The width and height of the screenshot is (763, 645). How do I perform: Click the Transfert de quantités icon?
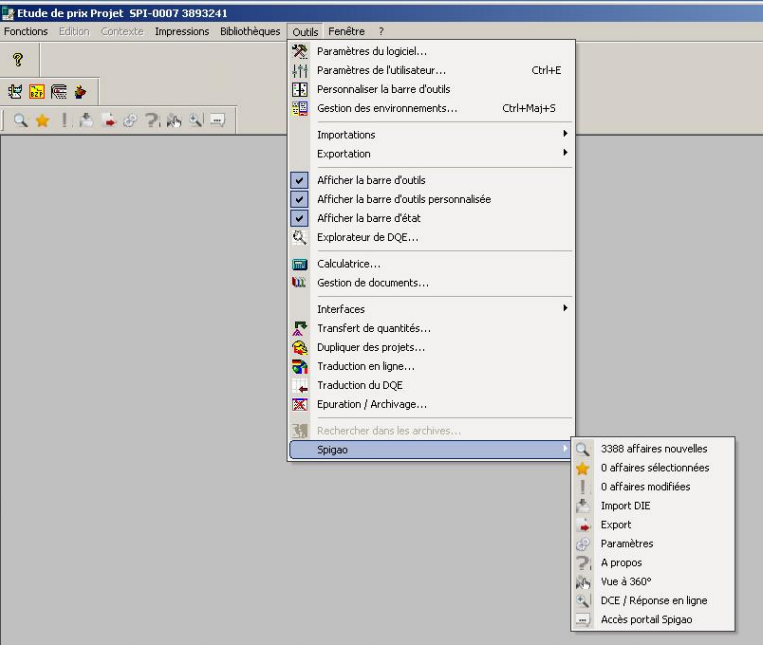(300, 328)
